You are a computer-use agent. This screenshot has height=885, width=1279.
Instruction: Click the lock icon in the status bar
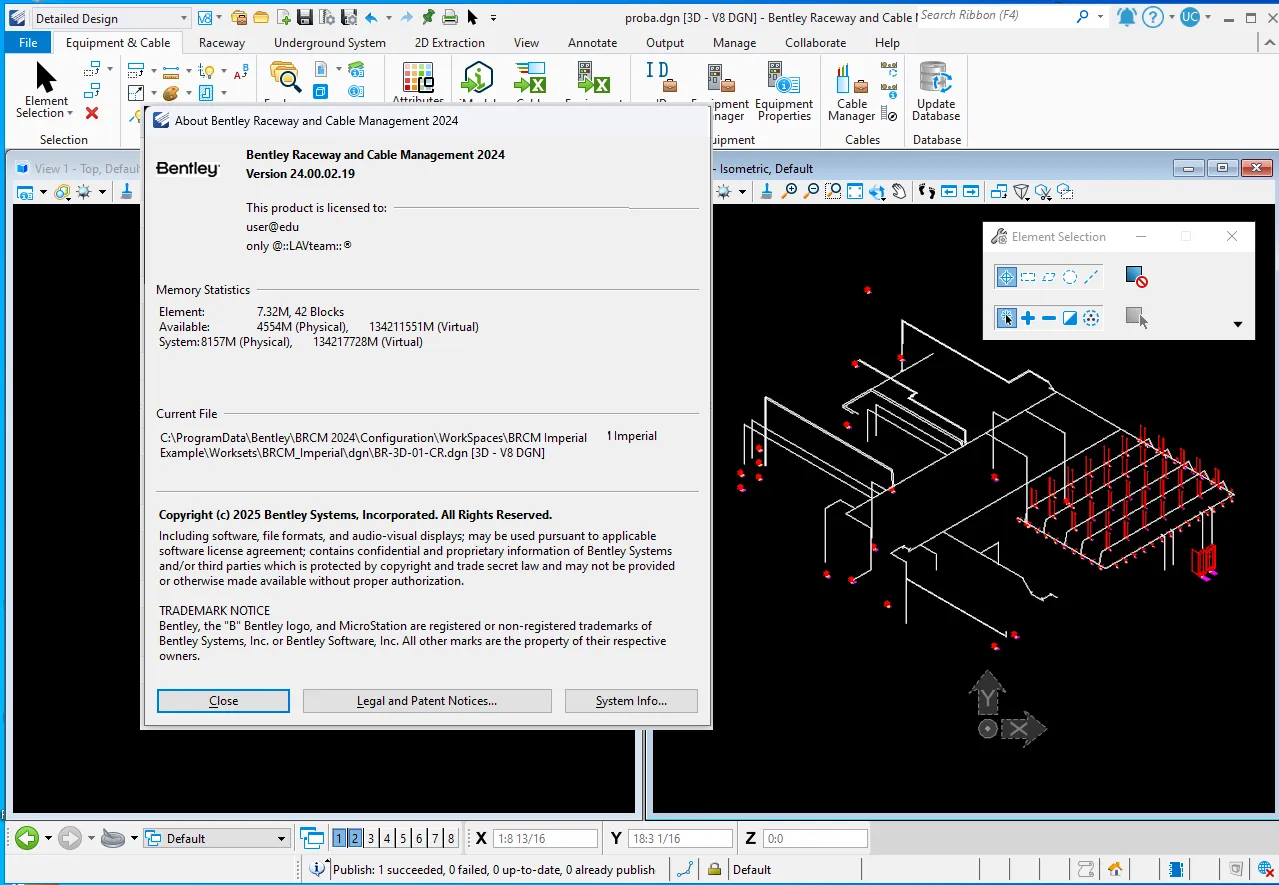click(x=715, y=869)
